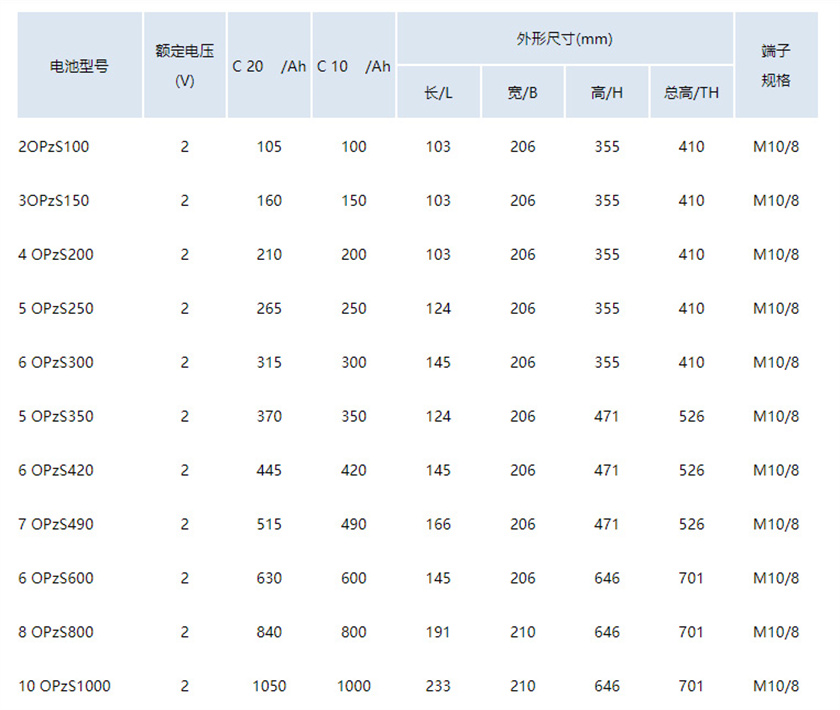Image resolution: width=840 pixels, height=710 pixels.
Task: Select the M10/8 cell for 6 OPzS600
Action: 777,578
